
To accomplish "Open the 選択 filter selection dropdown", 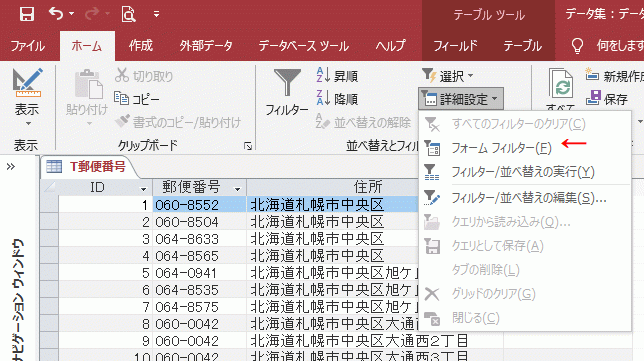I will point(448,76).
